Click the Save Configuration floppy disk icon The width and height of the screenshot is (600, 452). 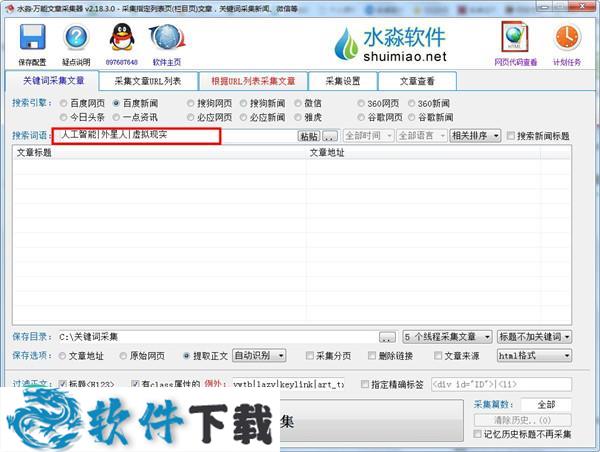(32, 39)
